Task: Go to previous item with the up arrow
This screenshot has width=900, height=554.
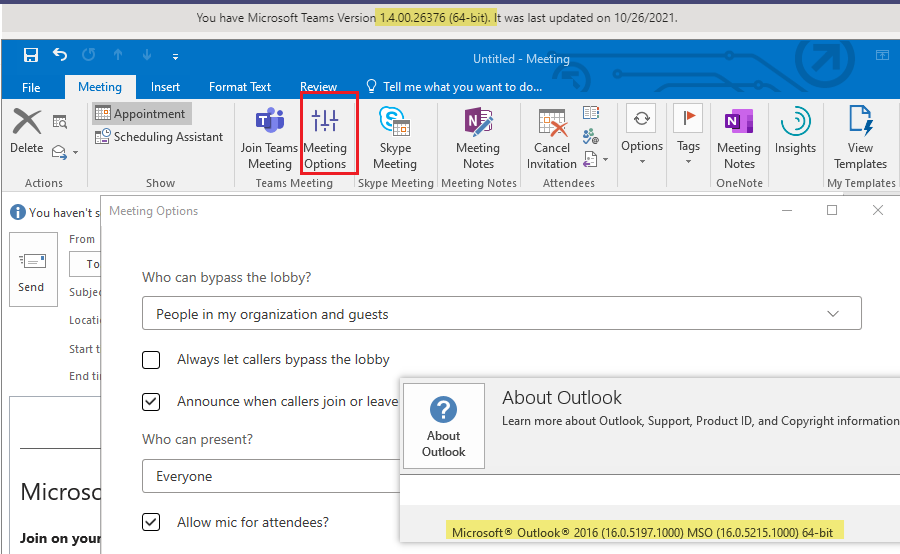Action: 118,55
